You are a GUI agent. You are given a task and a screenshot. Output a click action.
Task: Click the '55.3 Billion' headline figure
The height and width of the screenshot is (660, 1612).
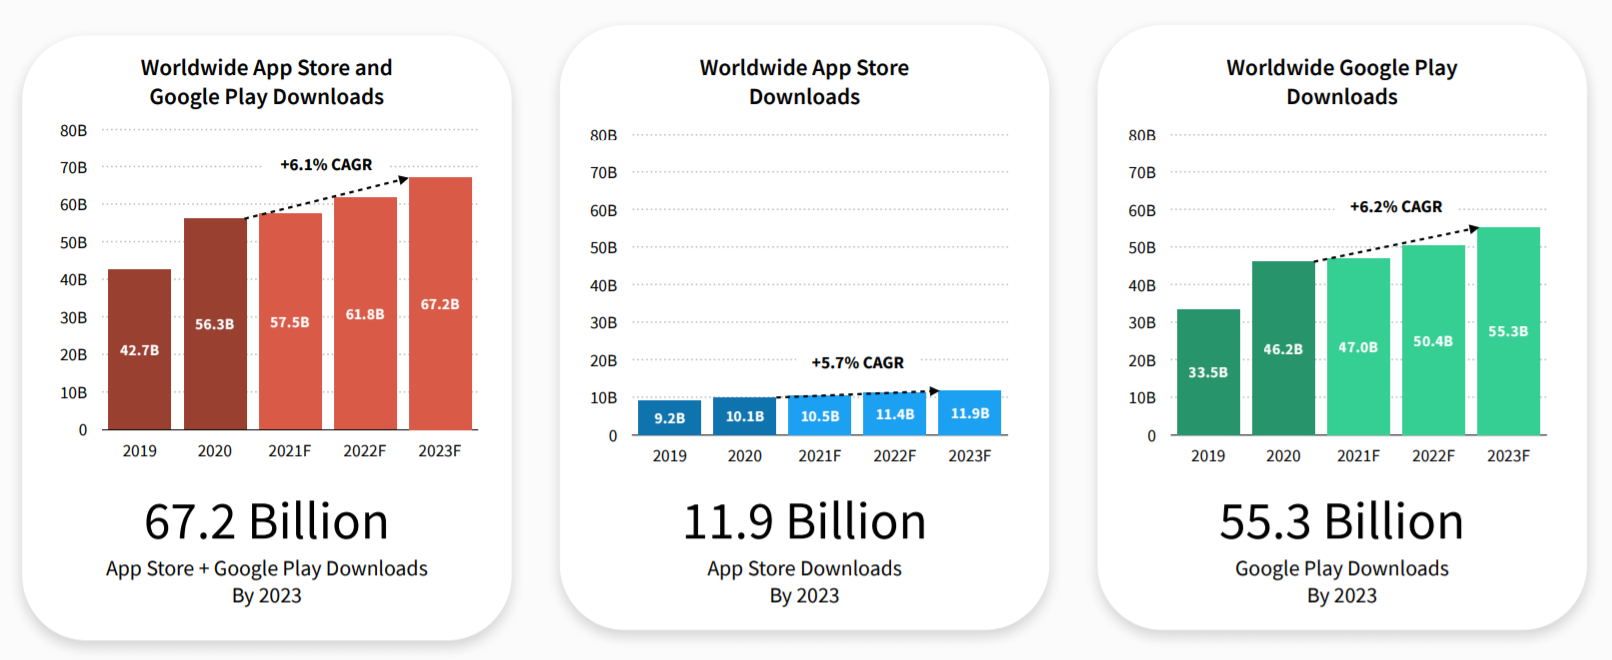click(x=1342, y=522)
